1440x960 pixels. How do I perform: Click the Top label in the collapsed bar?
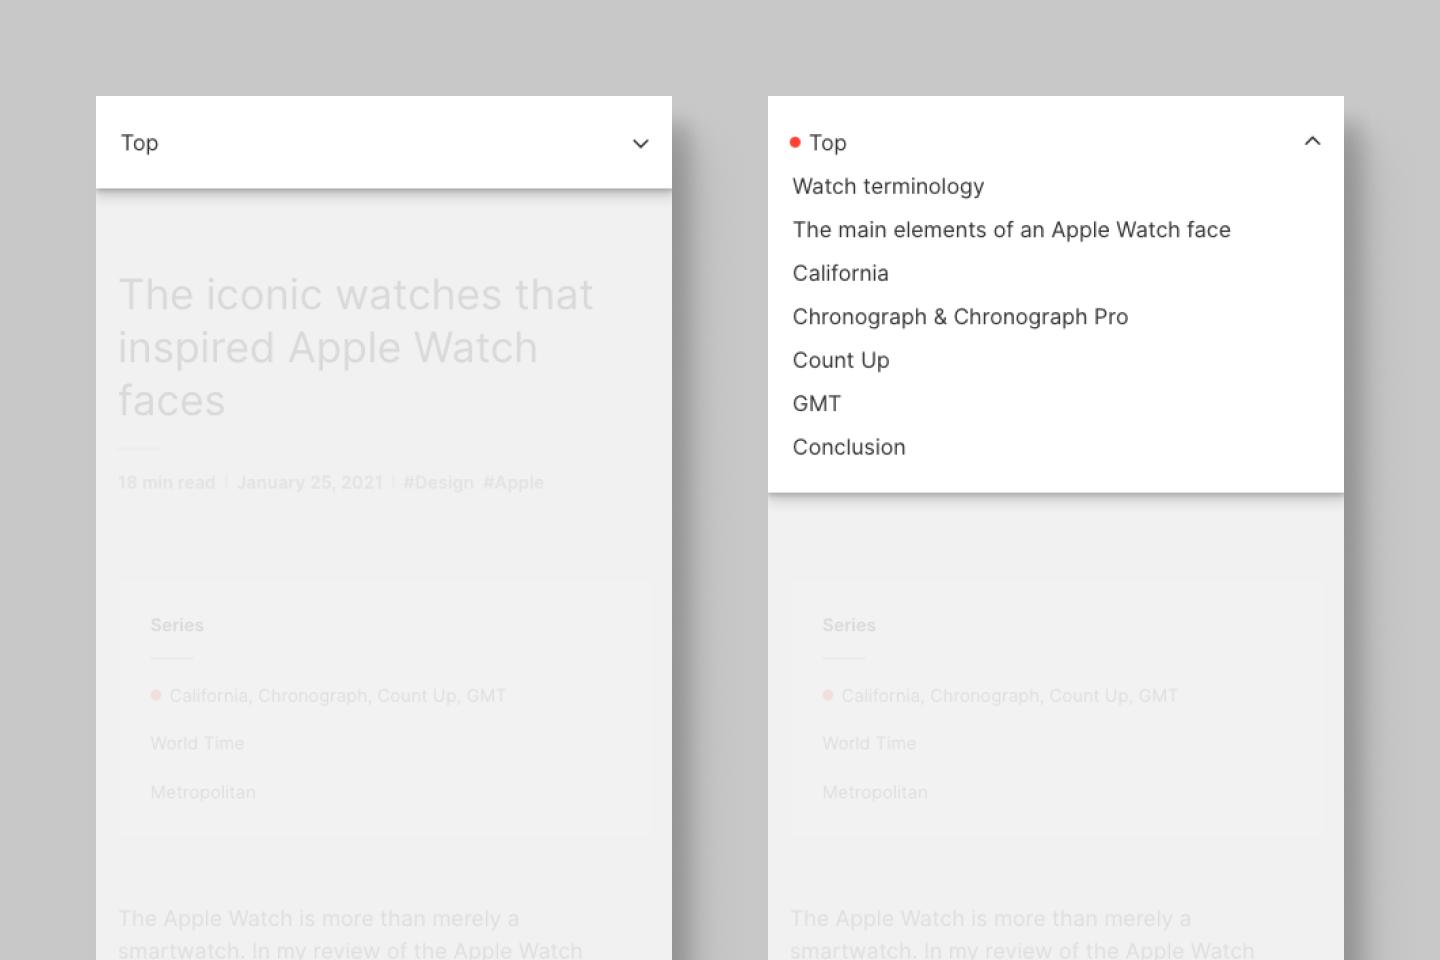[140, 143]
